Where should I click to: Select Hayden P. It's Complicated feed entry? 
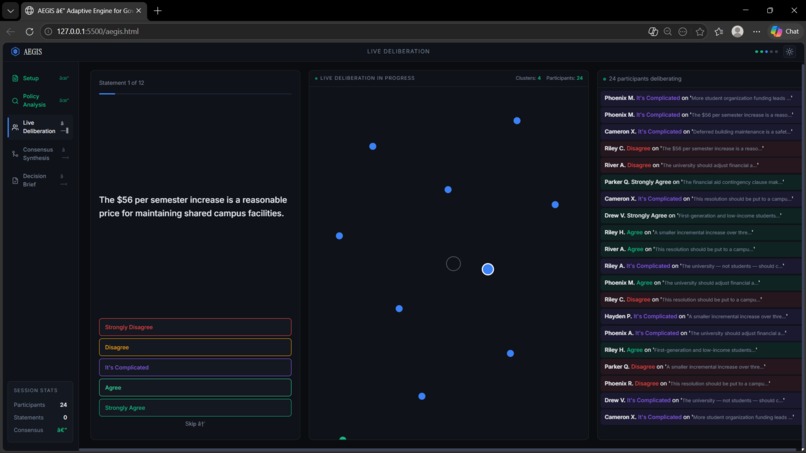pos(701,316)
